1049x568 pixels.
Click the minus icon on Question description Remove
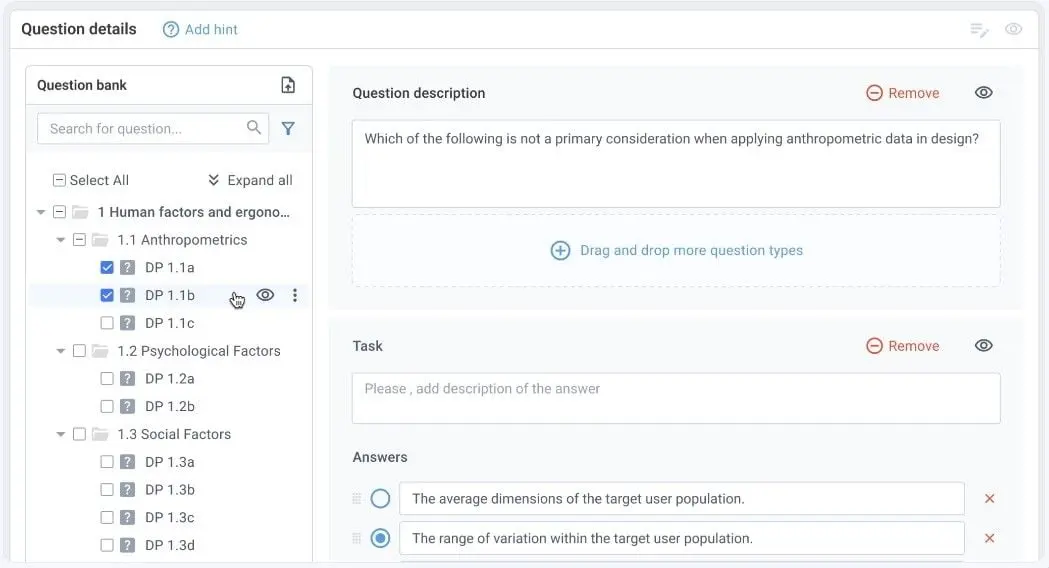874,93
